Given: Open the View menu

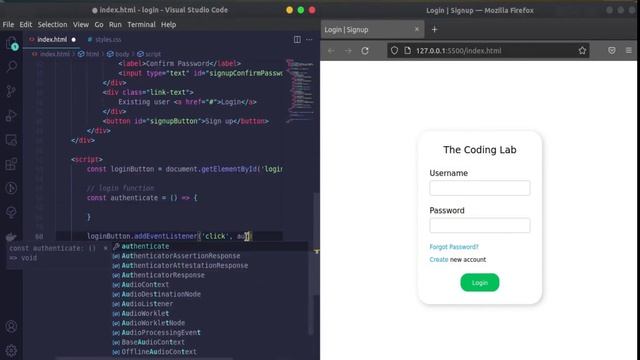Looking at the screenshot, I should click(x=81, y=24).
